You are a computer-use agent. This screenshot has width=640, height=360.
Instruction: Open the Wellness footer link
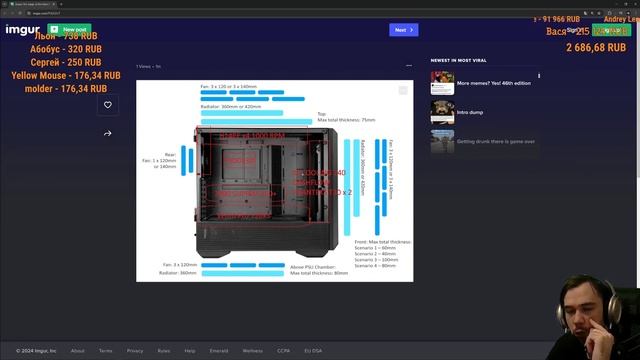(253, 351)
